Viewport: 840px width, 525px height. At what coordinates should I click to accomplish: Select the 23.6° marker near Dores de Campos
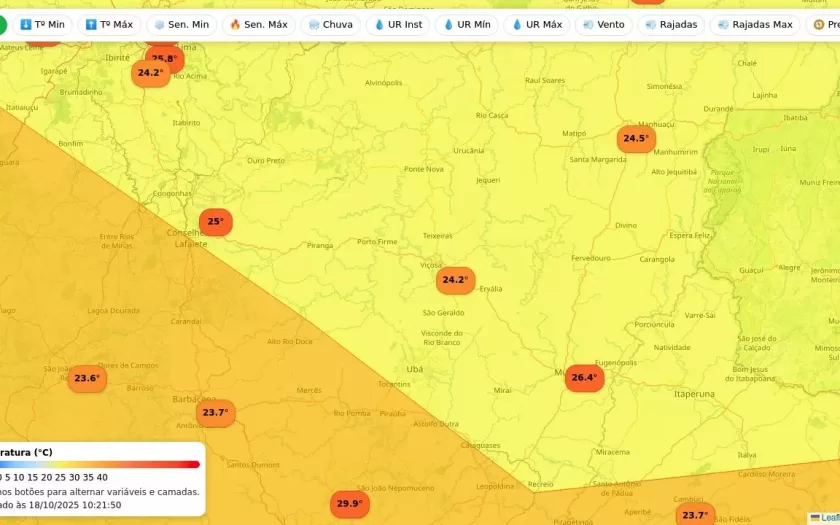pos(87,379)
